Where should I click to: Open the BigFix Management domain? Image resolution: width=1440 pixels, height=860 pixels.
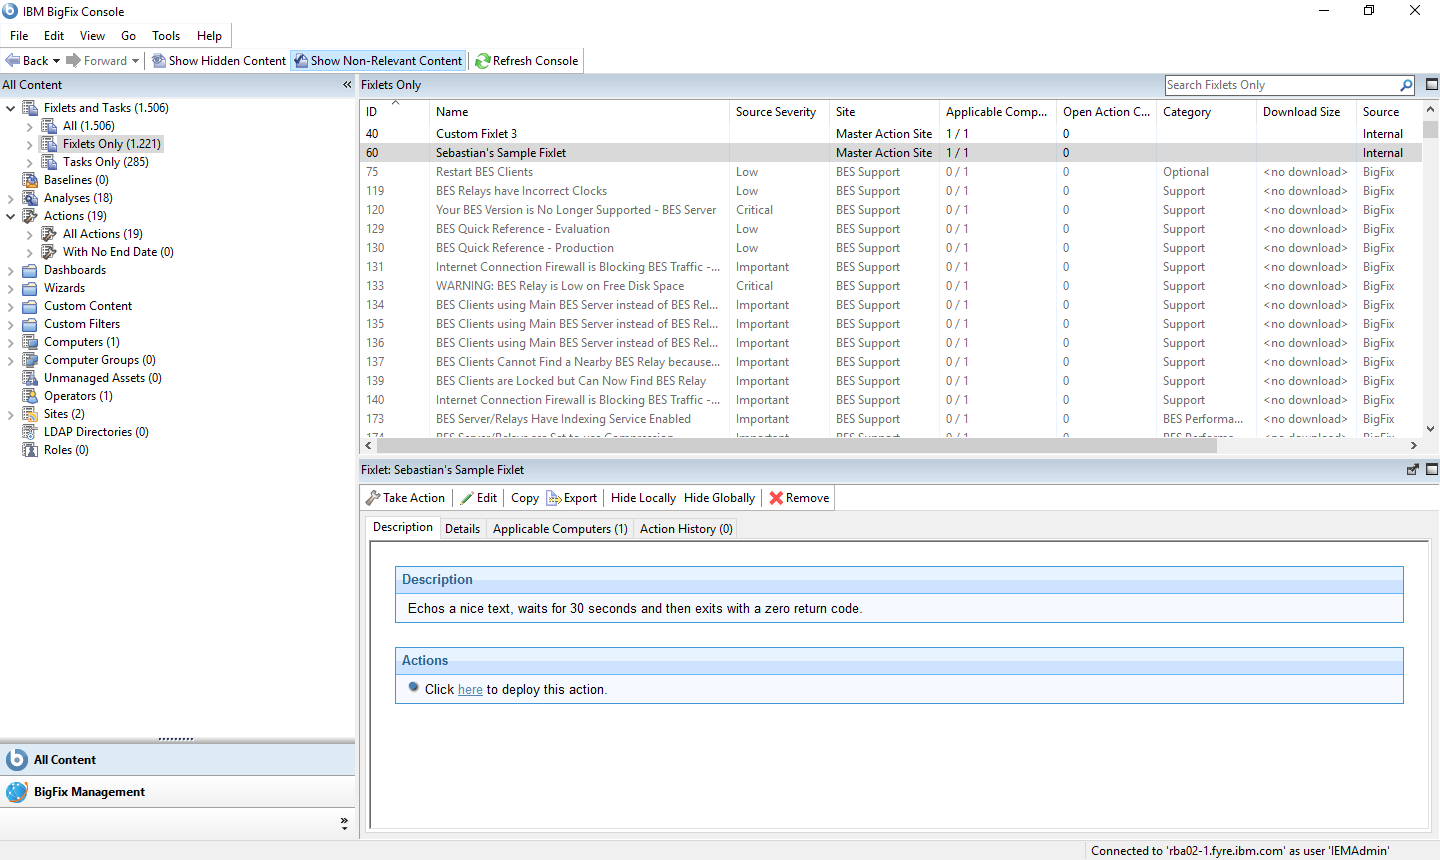coord(178,792)
